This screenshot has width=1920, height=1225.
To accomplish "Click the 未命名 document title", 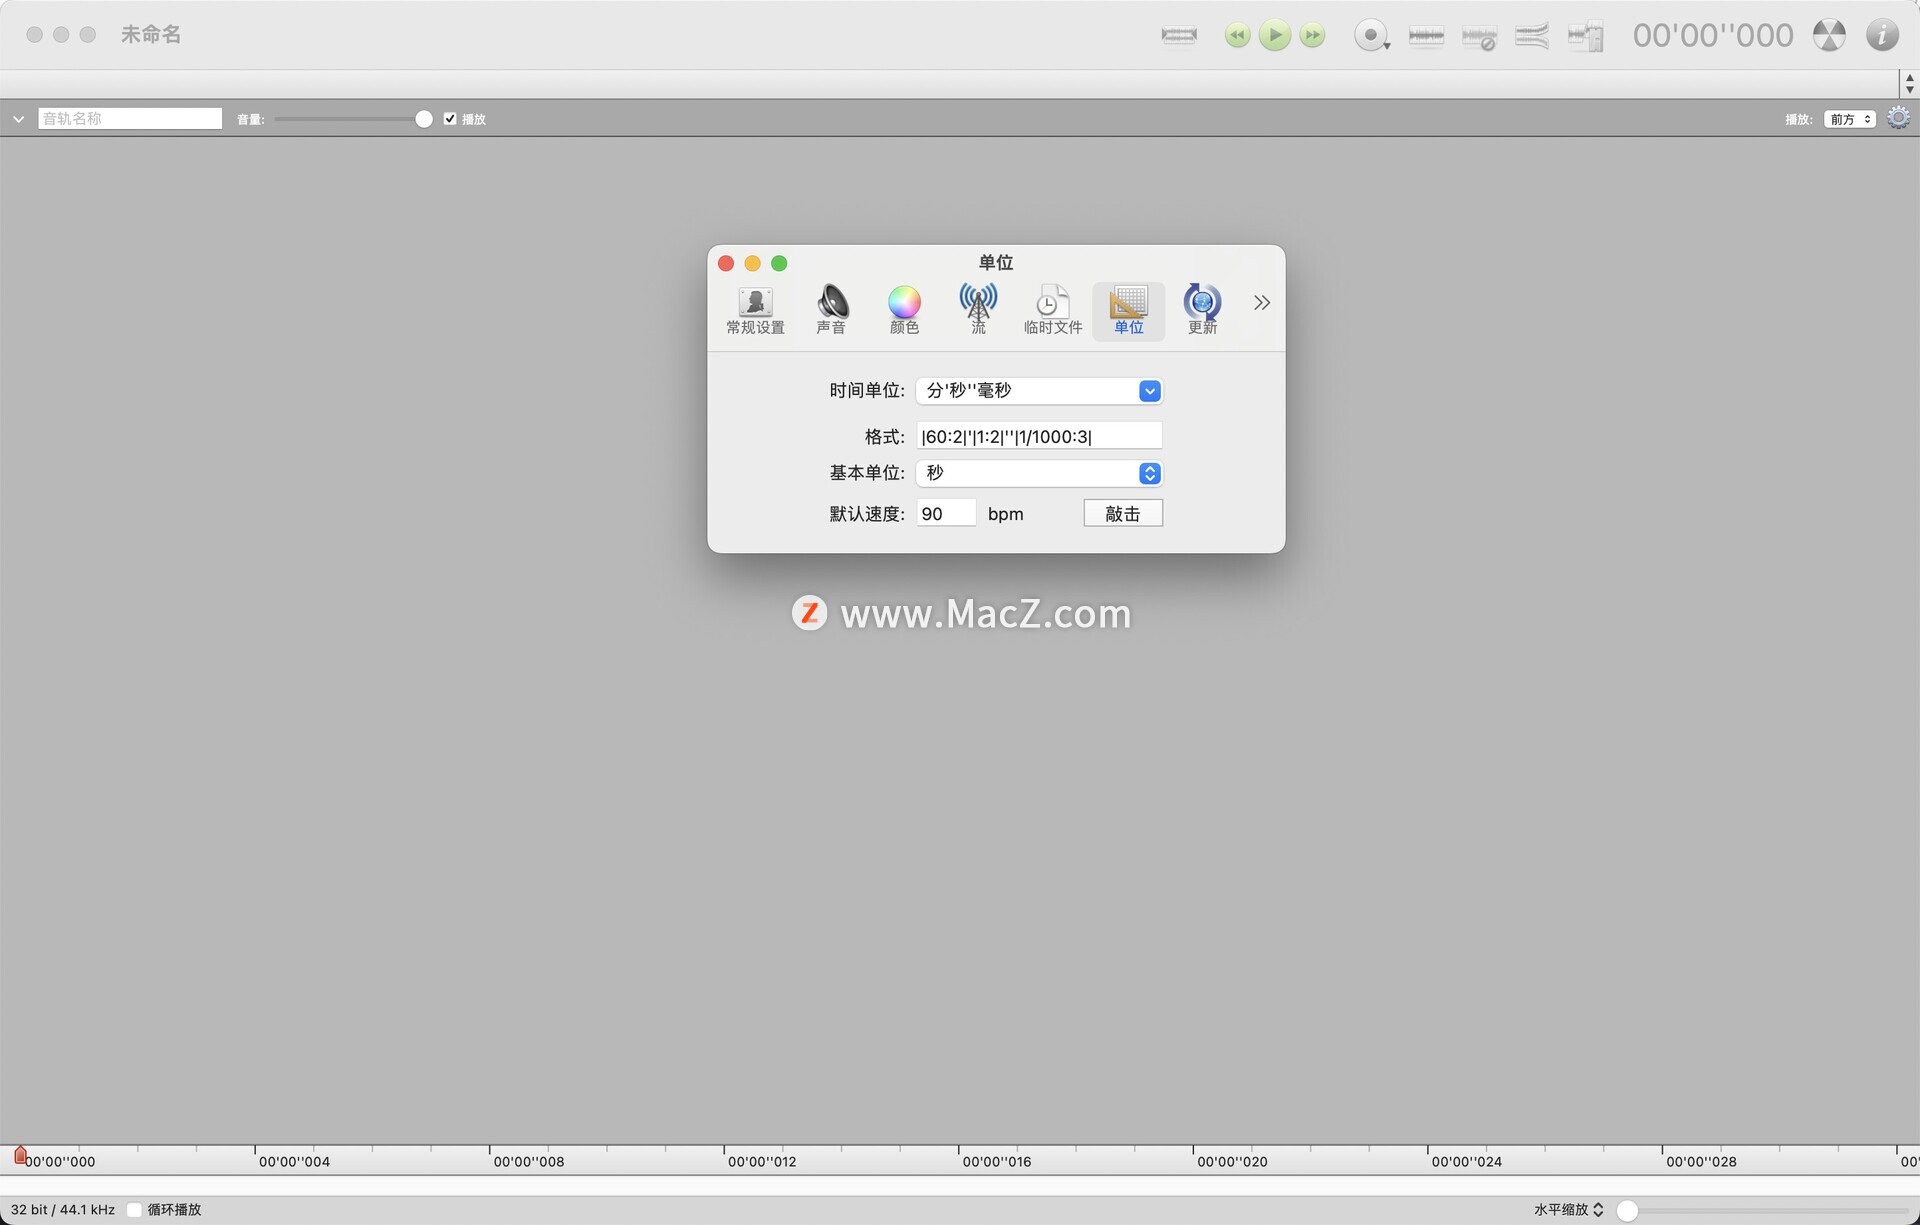I will pos(151,35).
